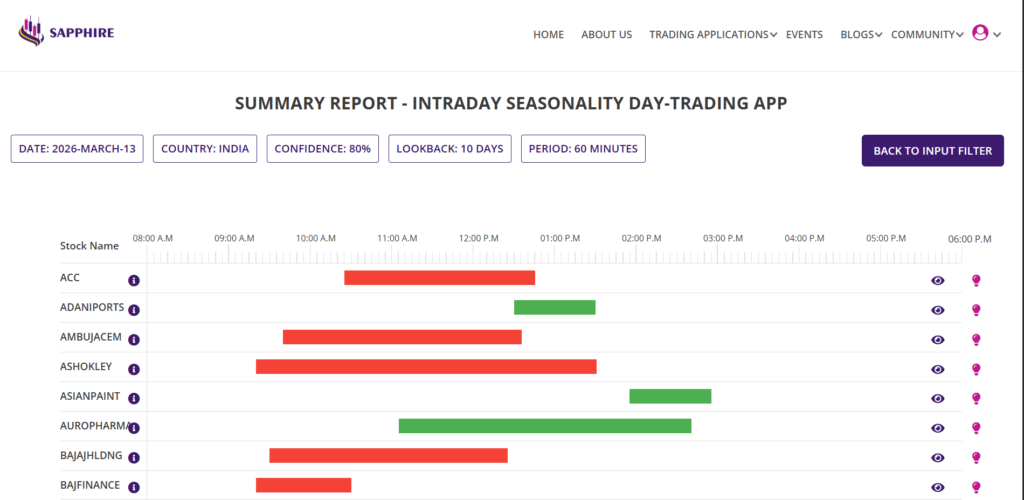1024x500 pixels.
Task: Toggle eye visibility for ASIANPAINT row
Action: pyautogui.click(x=937, y=399)
